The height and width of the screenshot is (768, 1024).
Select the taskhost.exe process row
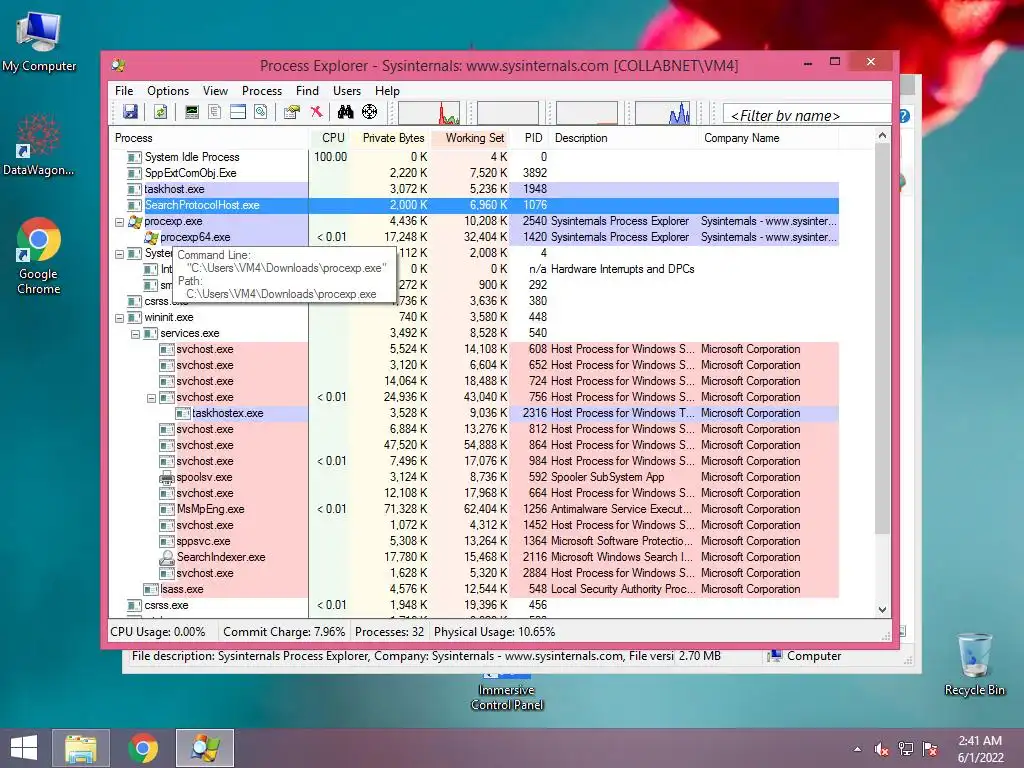click(x=473, y=189)
